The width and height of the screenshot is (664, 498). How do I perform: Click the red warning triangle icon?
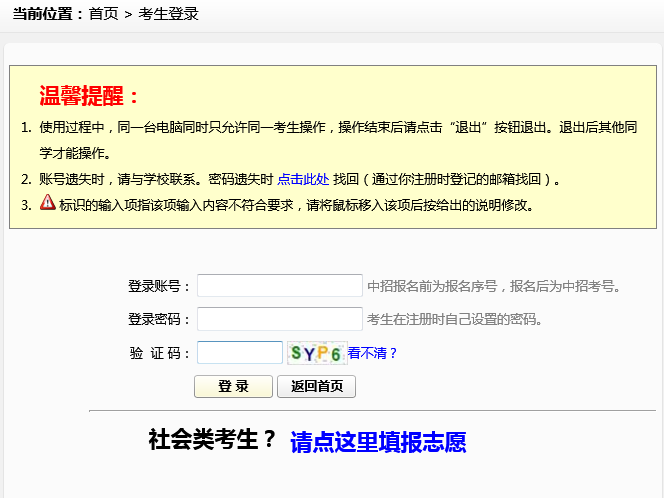click(48, 203)
